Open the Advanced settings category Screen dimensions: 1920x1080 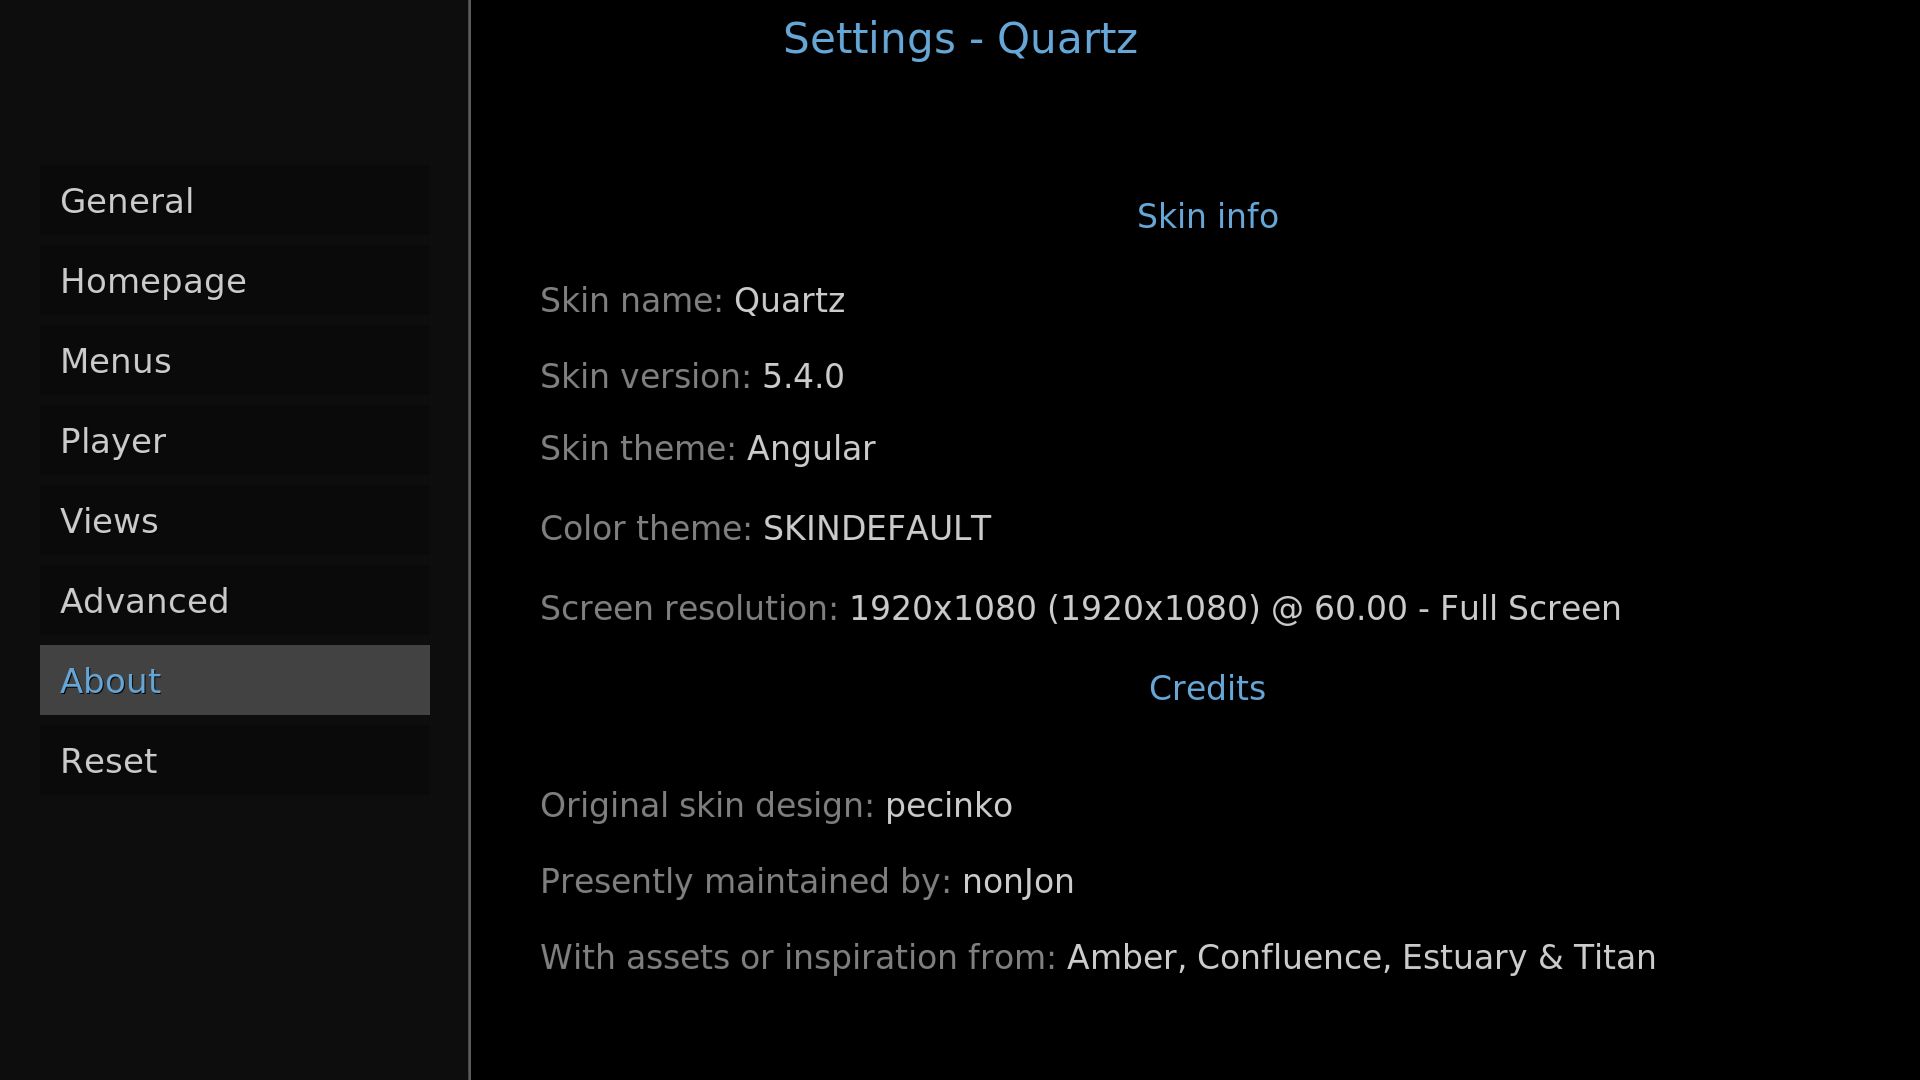[234, 601]
